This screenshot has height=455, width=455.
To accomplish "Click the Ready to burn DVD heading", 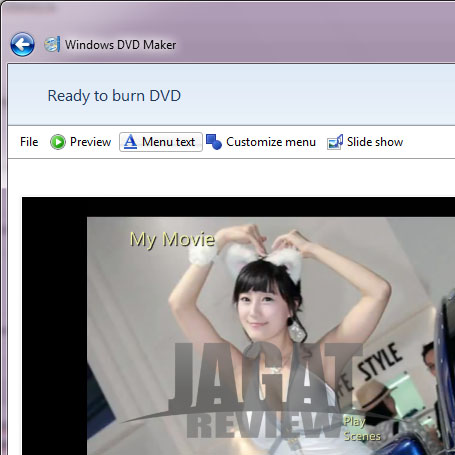I will (114, 96).
